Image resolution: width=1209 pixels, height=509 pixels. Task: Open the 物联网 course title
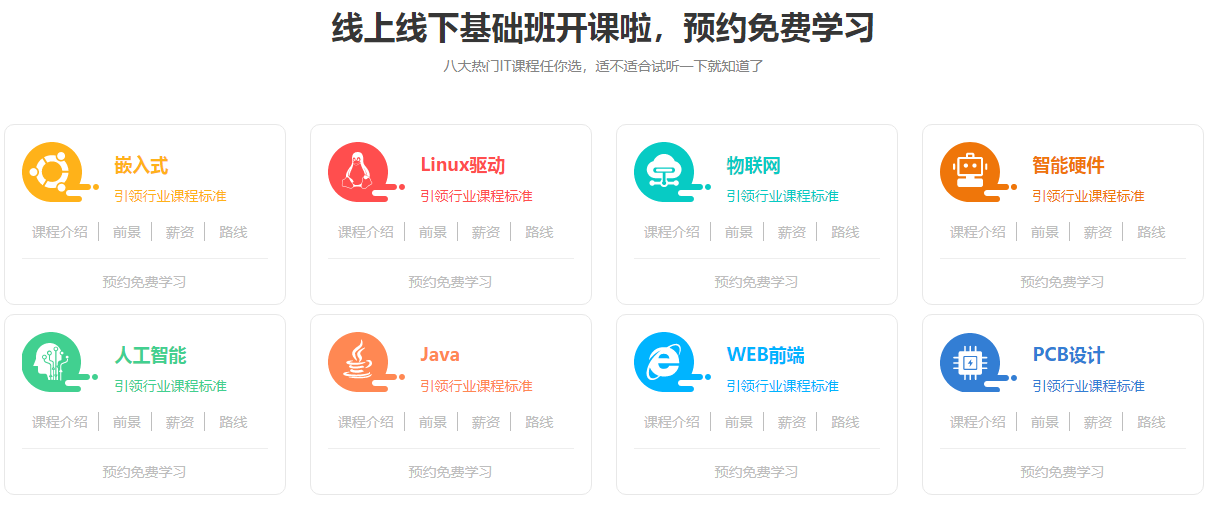(x=753, y=165)
